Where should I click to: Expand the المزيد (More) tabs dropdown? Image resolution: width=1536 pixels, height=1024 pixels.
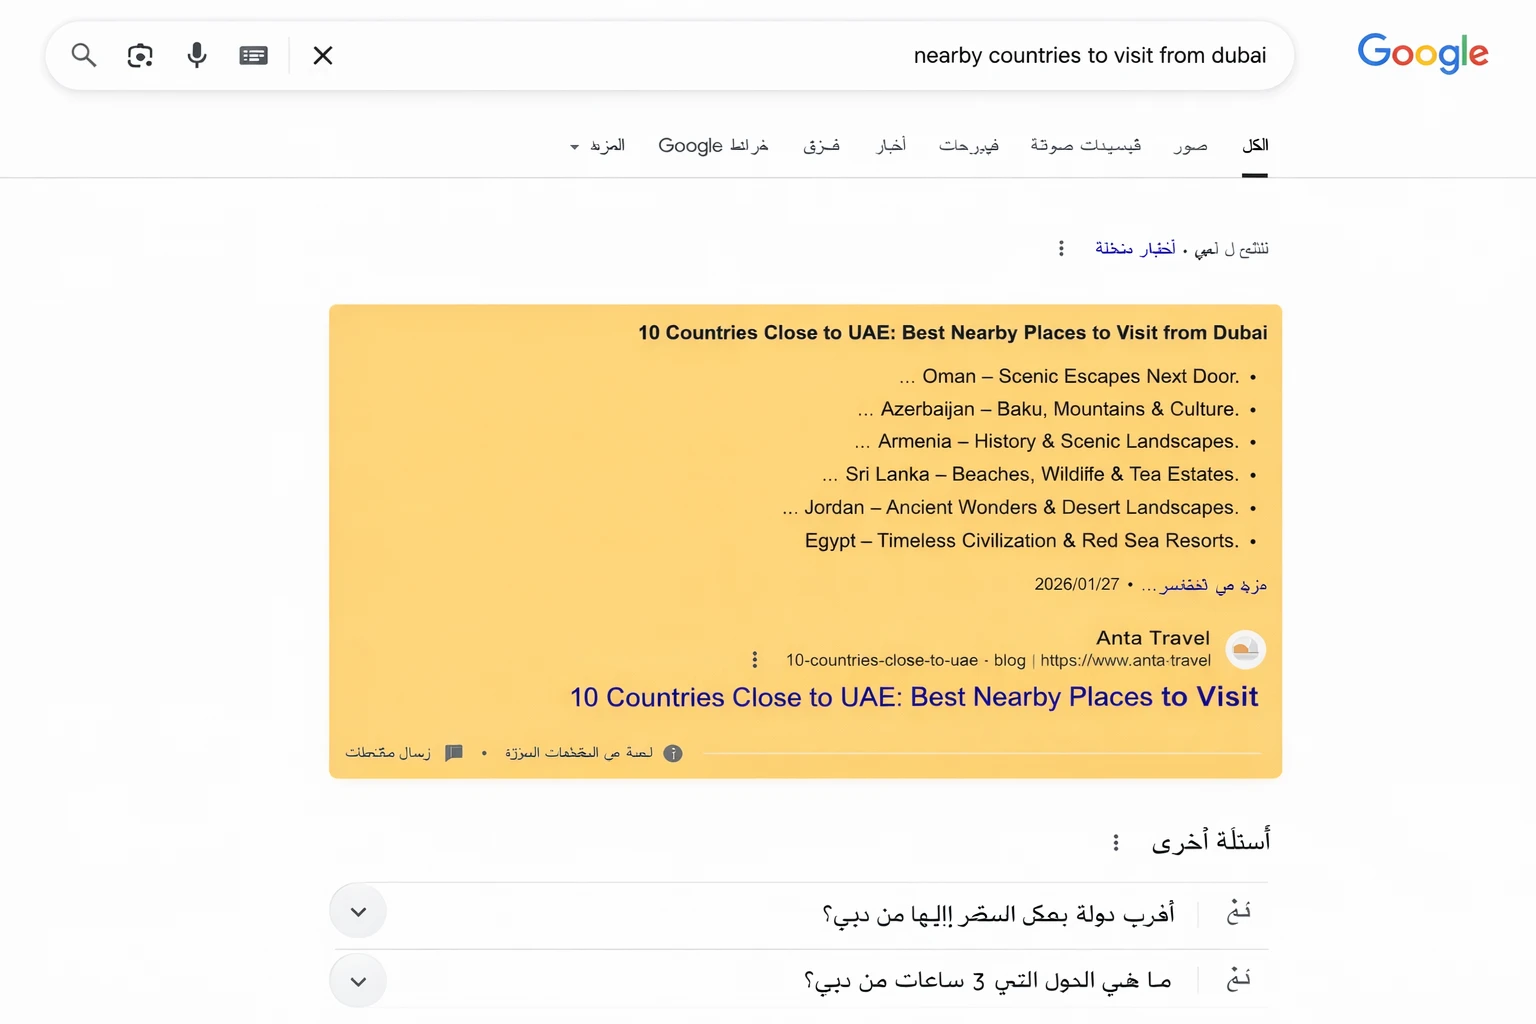click(x=596, y=145)
